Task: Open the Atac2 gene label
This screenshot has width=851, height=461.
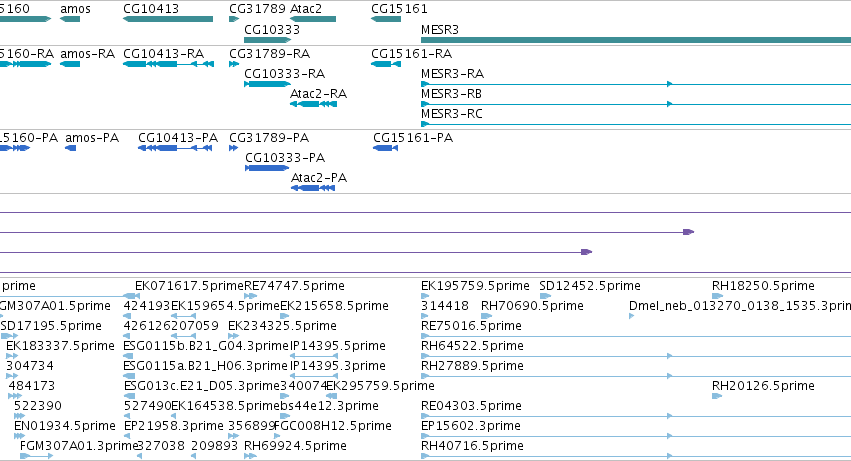Action: tap(306, 9)
